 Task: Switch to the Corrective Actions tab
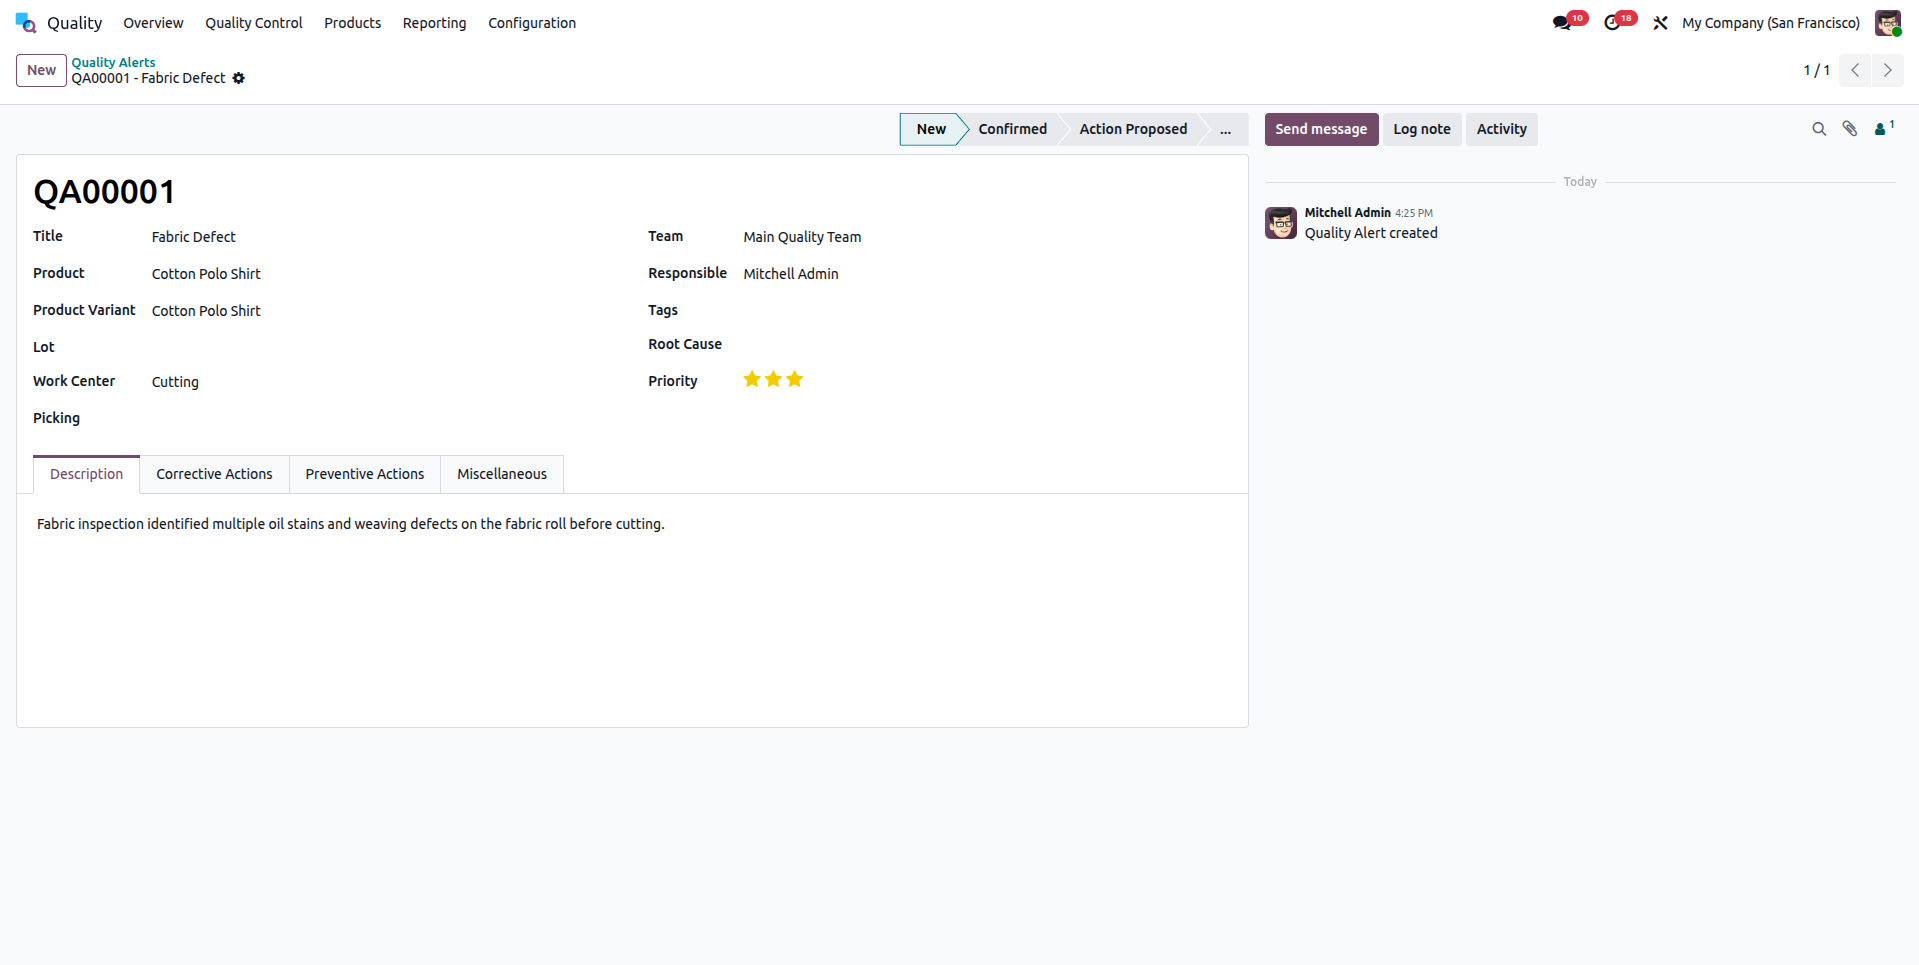pyautogui.click(x=214, y=474)
